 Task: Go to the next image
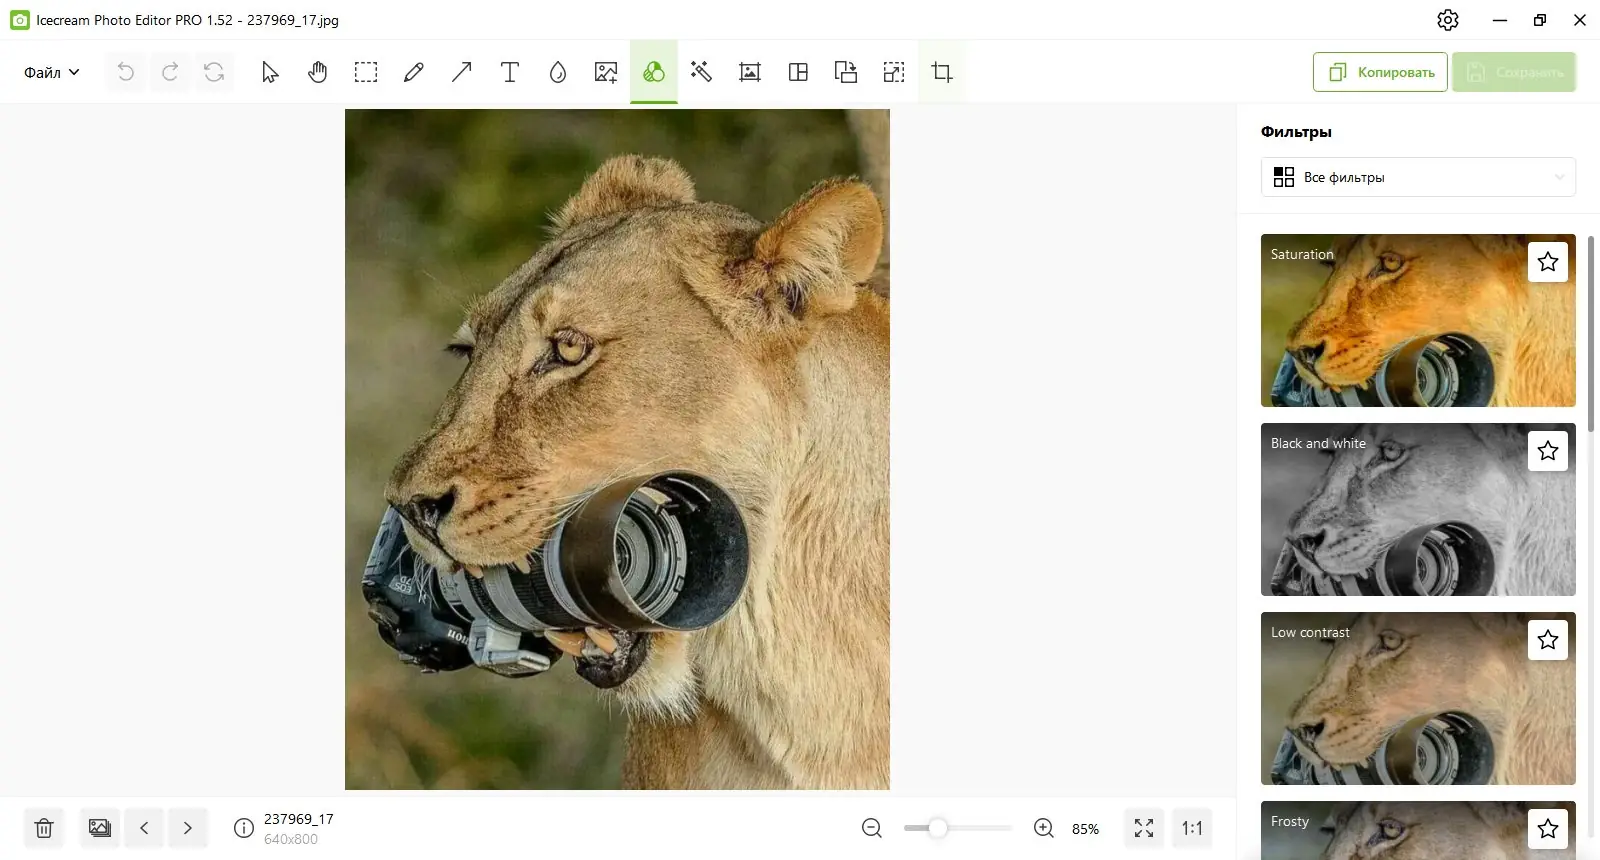click(x=188, y=828)
